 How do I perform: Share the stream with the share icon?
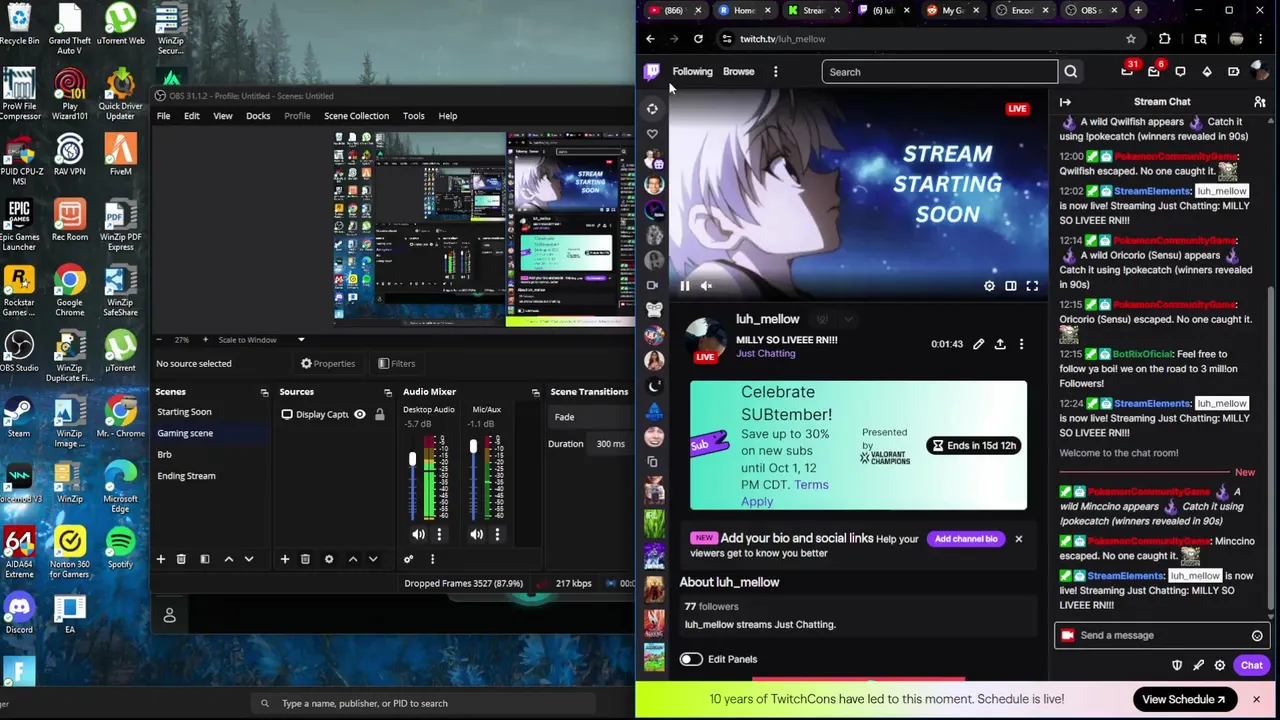pos(1000,344)
